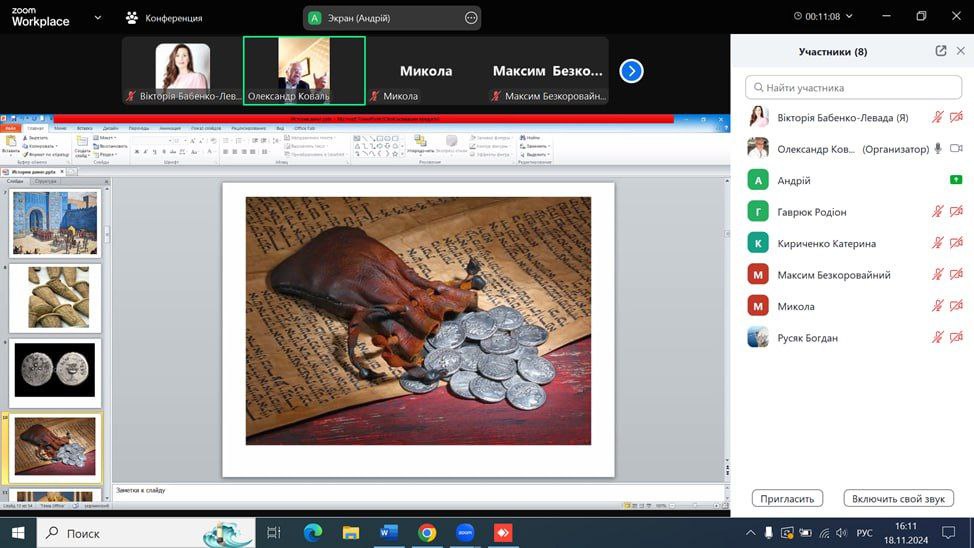Click the Конференция meeting icon
Viewport: 974px width, 548px height.
click(x=132, y=18)
